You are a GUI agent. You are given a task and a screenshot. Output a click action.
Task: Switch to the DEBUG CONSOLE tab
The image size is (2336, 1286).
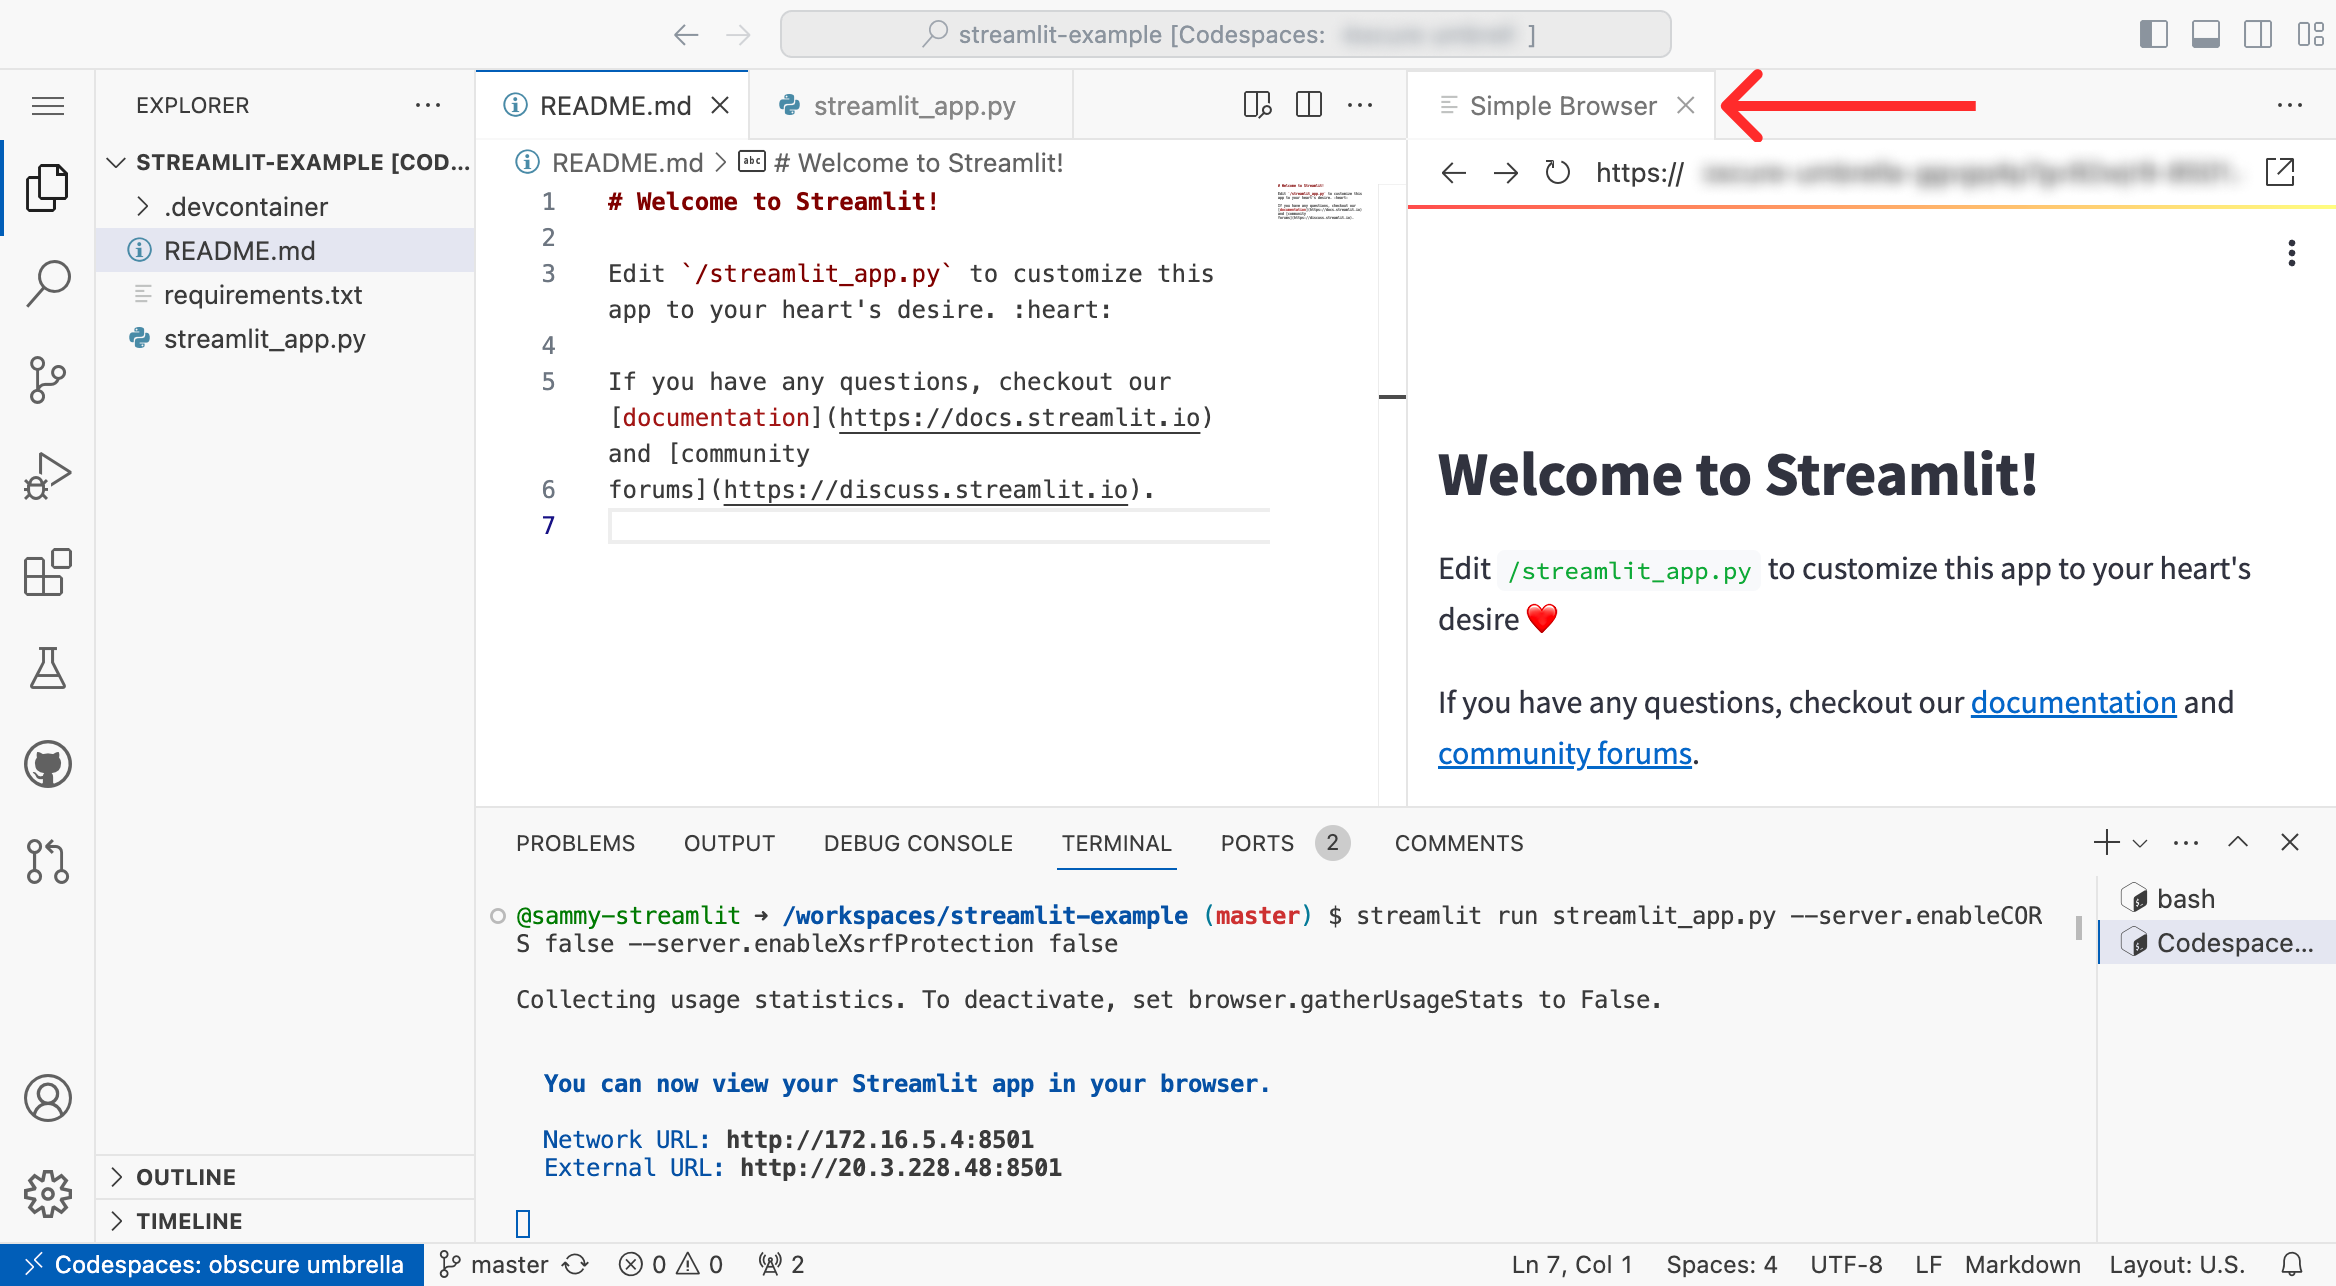(918, 843)
